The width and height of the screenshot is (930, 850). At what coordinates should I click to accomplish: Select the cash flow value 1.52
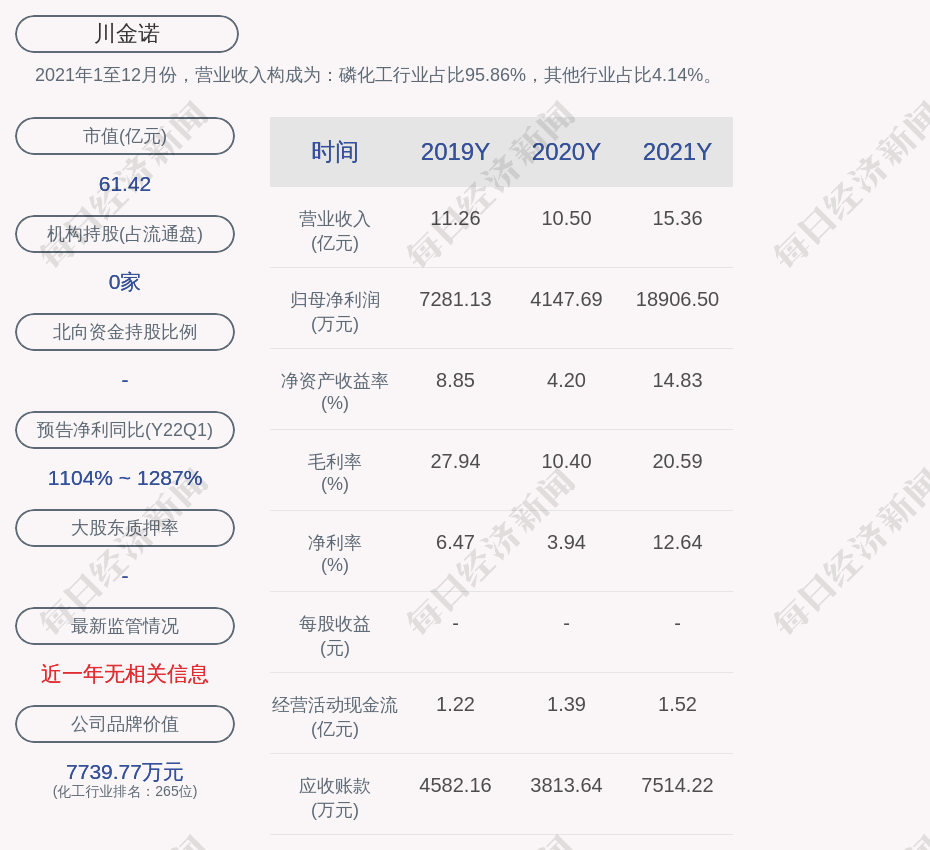coord(677,704)
